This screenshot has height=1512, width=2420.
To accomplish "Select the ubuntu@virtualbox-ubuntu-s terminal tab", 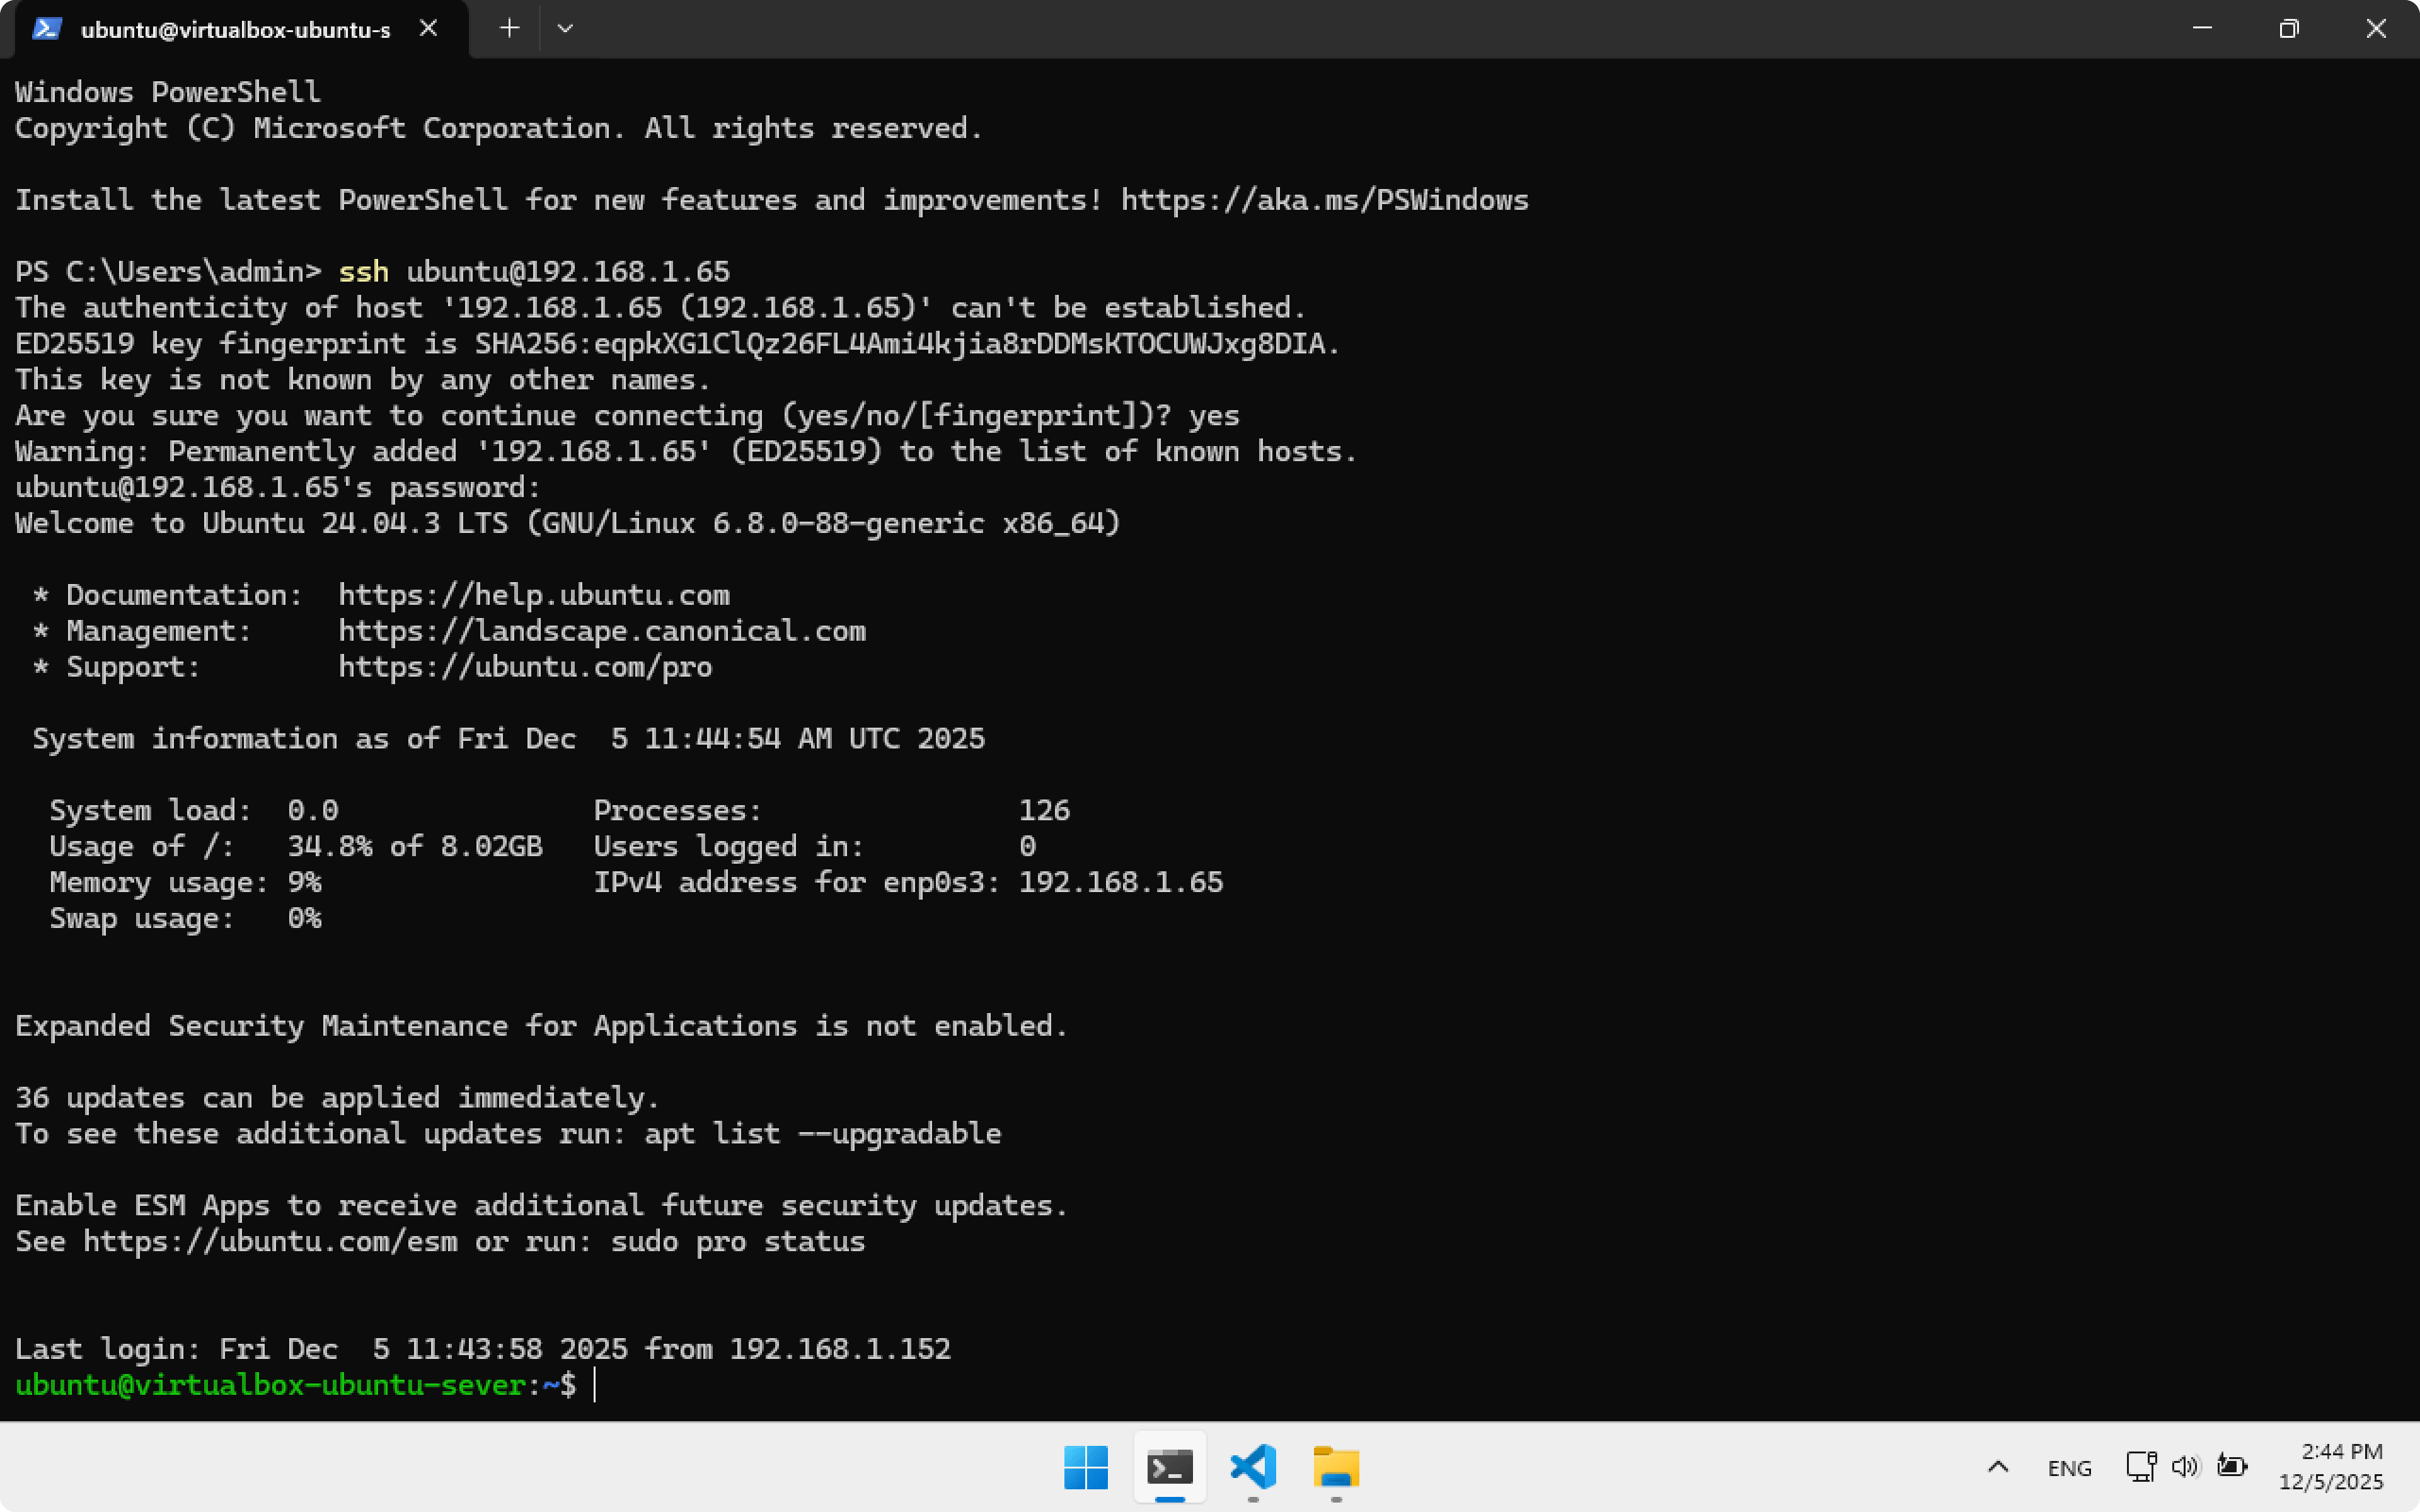I will (235, 29).
